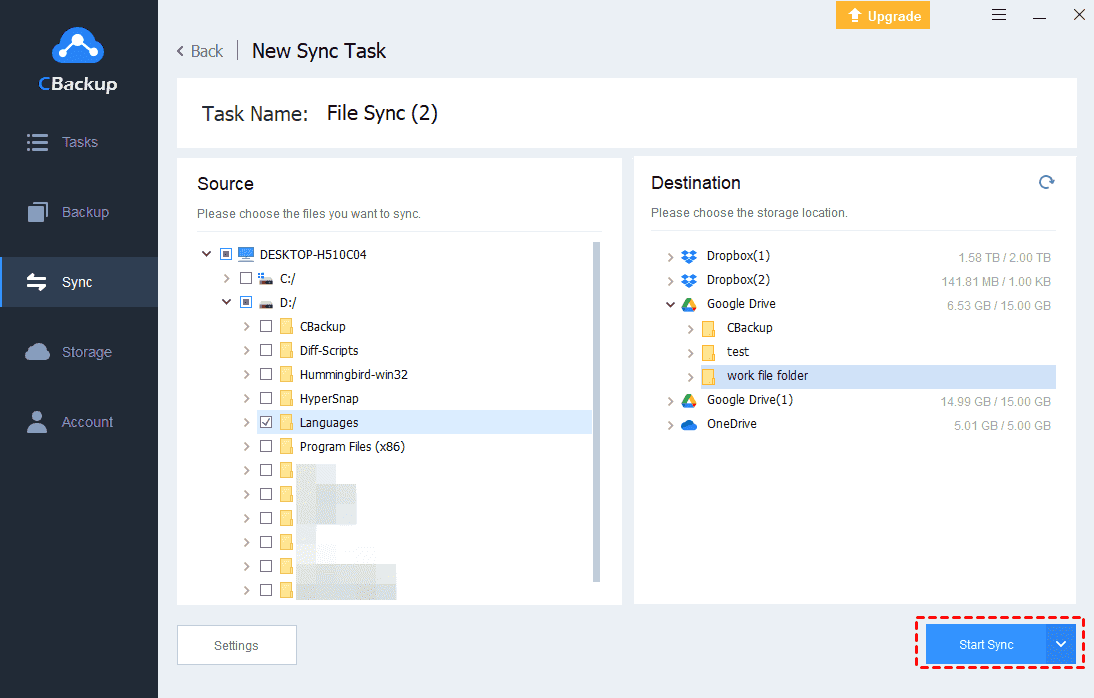Click the Settings button
This screenshot has height=698, width=1094.
(236, 644)
